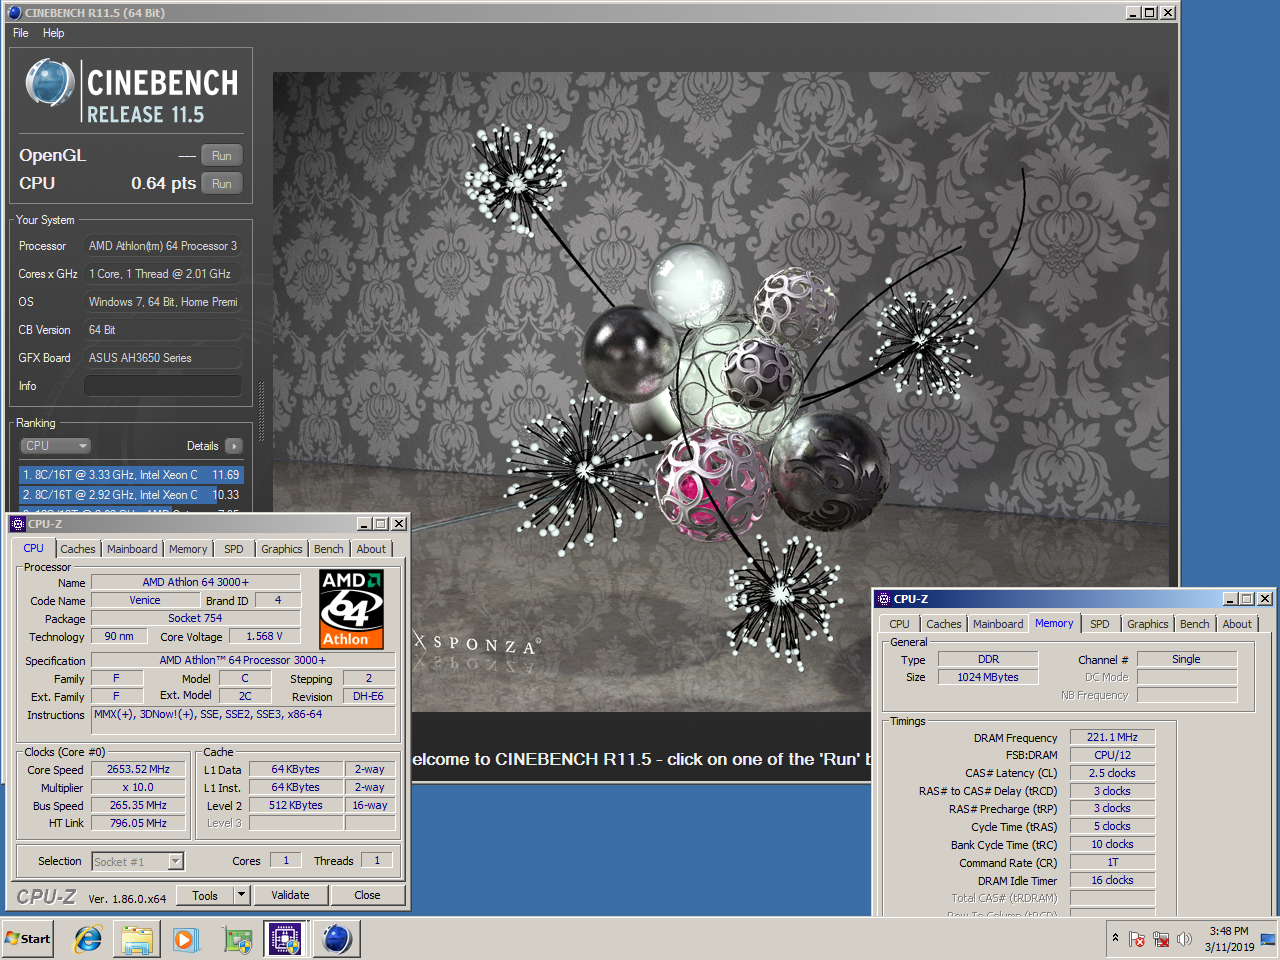Screen dimensions: 1280x960
Task: Select CPU tab in left CPU-Z window
Action: [34, 548]
